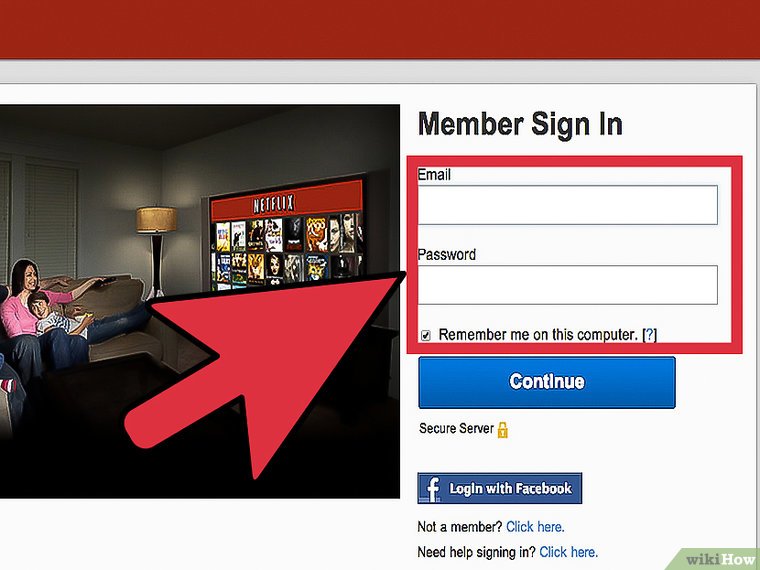
Task: Click the Facebook f logo icon
Action: (x=432, y=488)
